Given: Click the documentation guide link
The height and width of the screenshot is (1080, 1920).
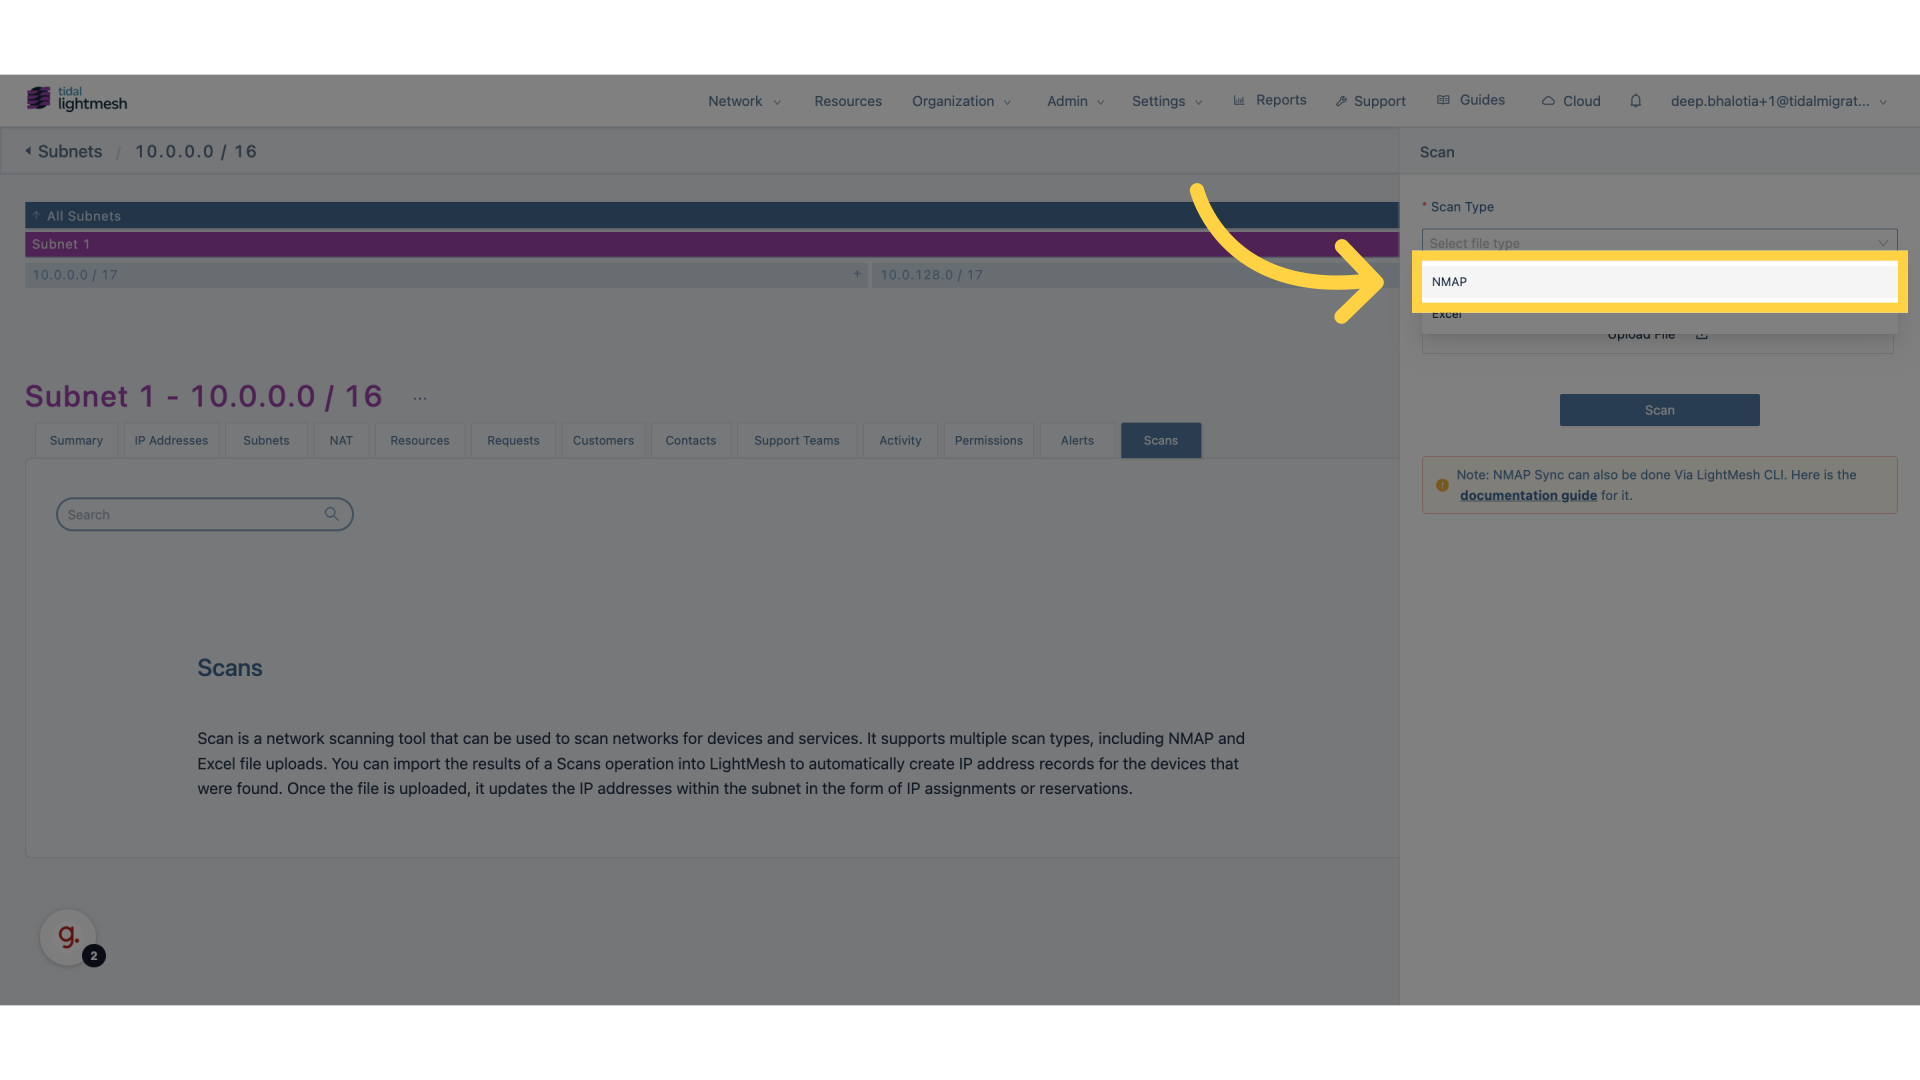Looking at the screenshot, I should [1527, 496].
